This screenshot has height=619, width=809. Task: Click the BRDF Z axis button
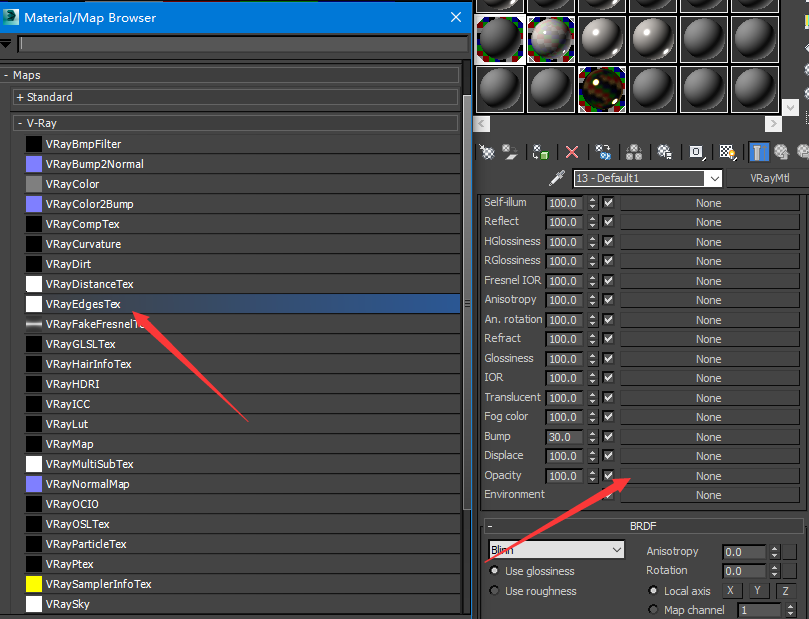(x=785, y=591)
